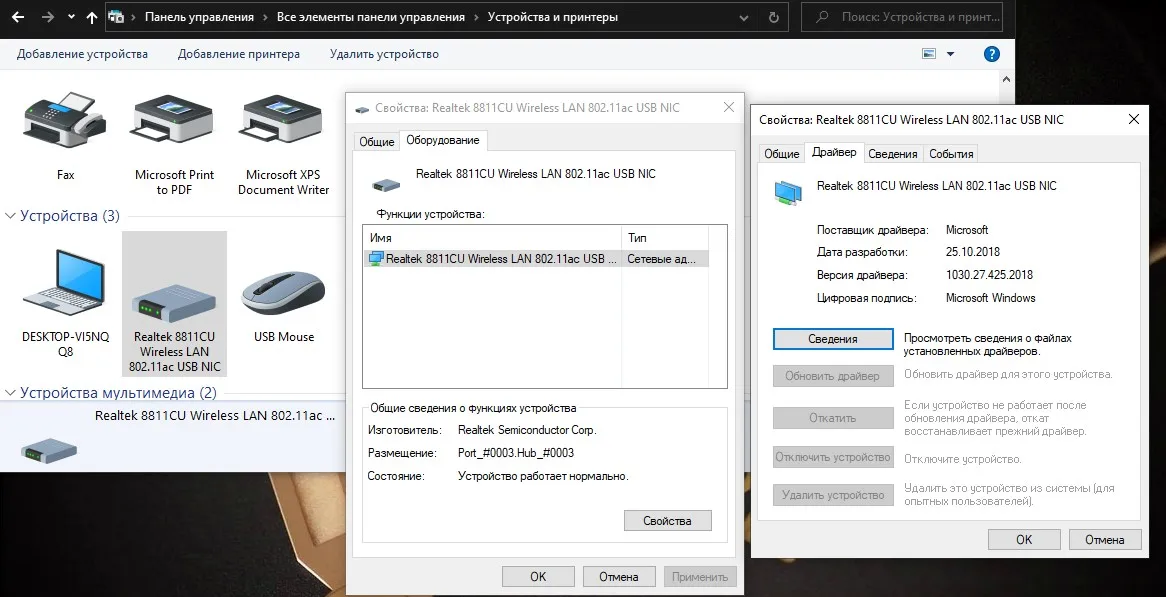Select the USB Mouse device
The width and height of the screenshot is (1166, 597).
(284, 294)
